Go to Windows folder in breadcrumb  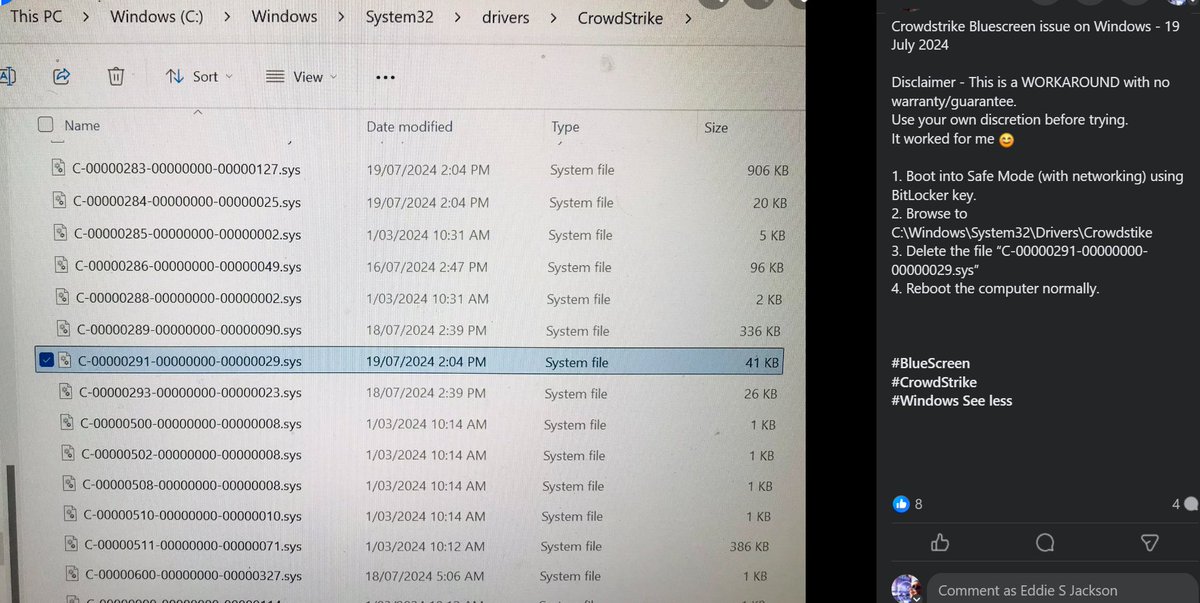click(284, 16)
